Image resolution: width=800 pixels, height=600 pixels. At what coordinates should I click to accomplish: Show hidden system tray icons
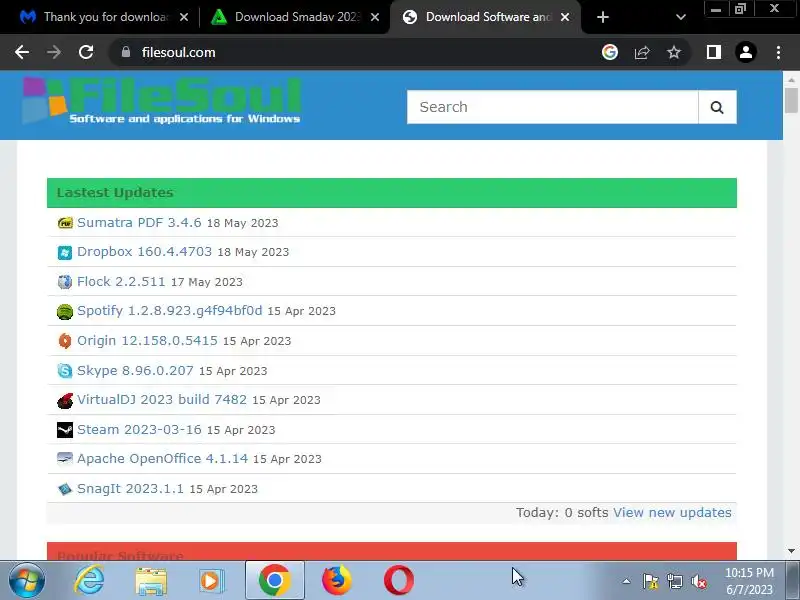(x=627, y=581)
